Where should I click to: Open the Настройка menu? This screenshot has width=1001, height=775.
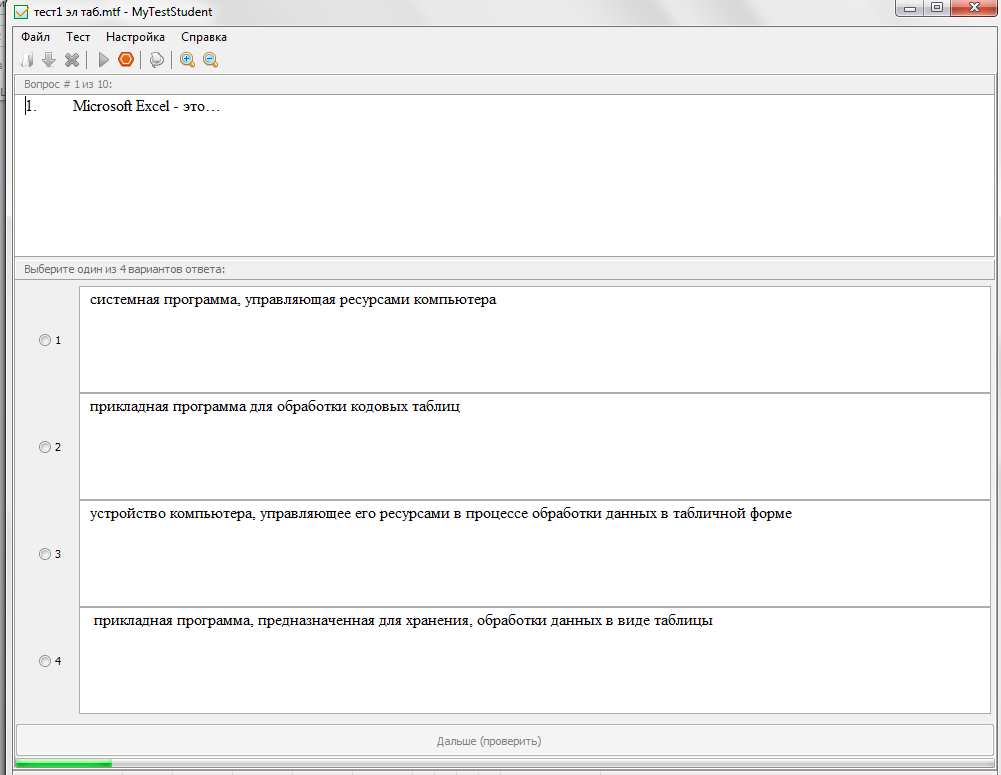pyautogui.click(x=135, y=37)
